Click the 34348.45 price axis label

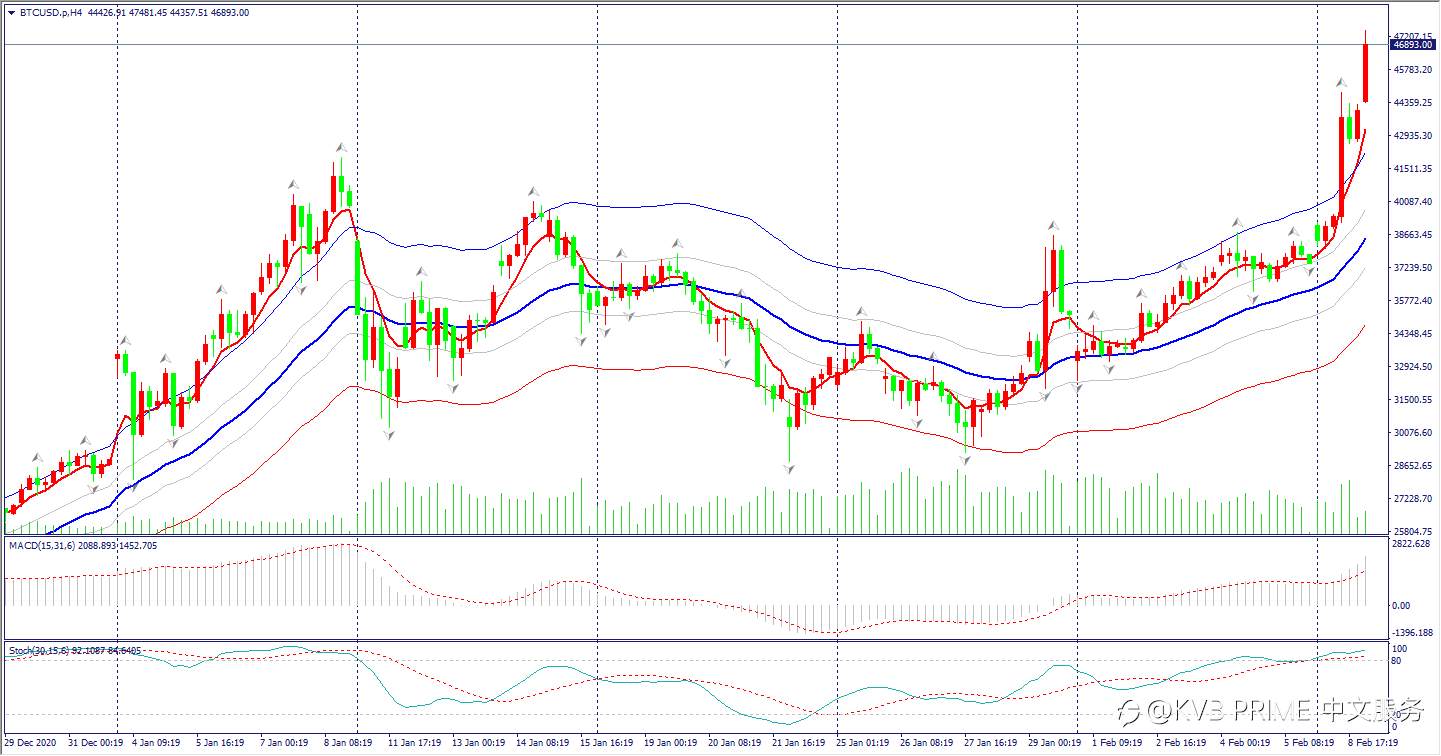(1414, 333)
